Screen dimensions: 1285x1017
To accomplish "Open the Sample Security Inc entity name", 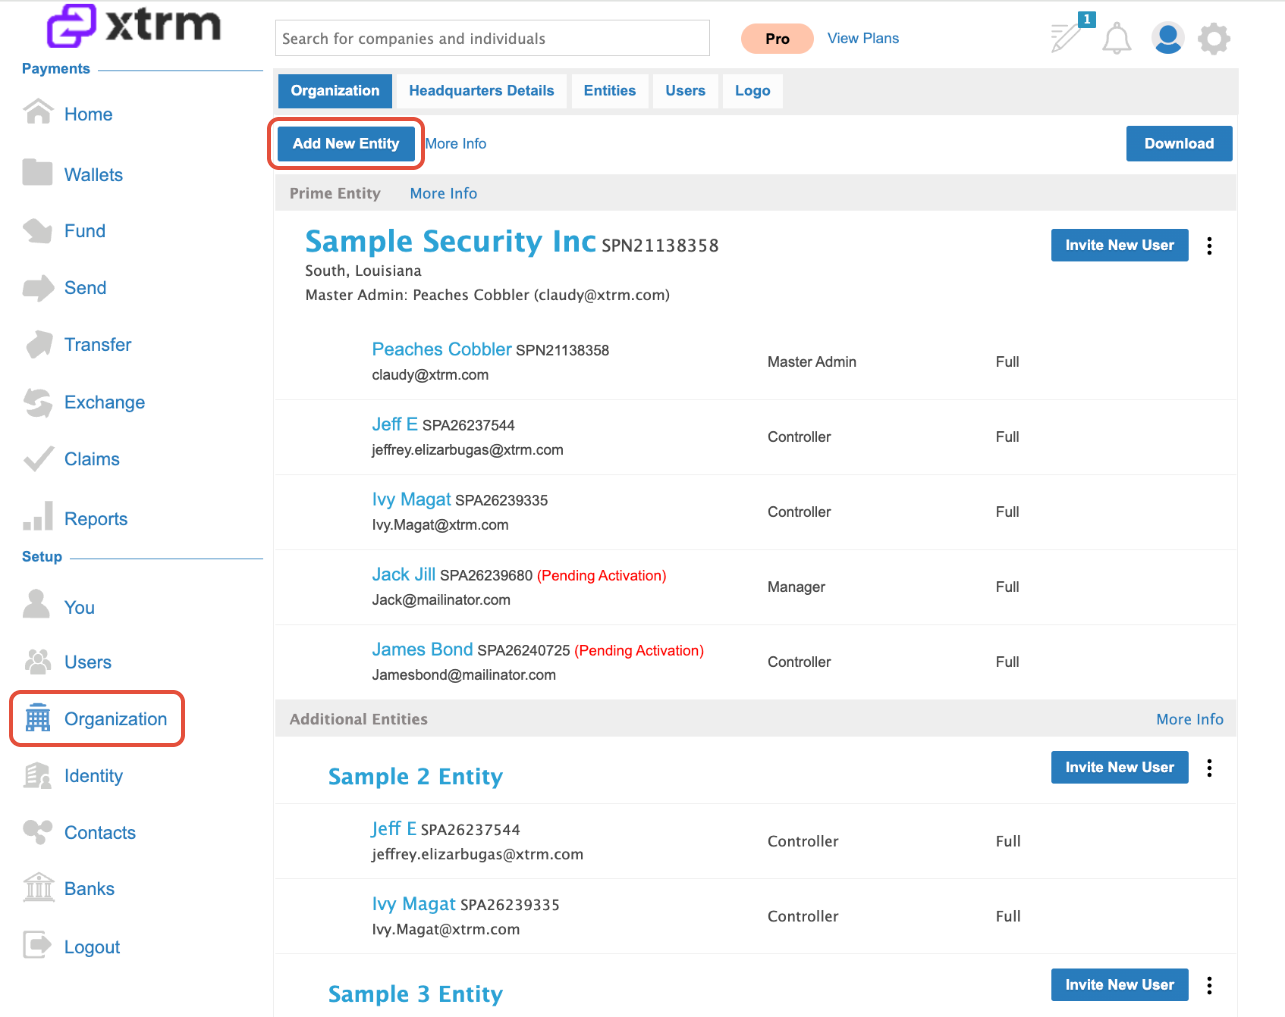I will point(450,242).
